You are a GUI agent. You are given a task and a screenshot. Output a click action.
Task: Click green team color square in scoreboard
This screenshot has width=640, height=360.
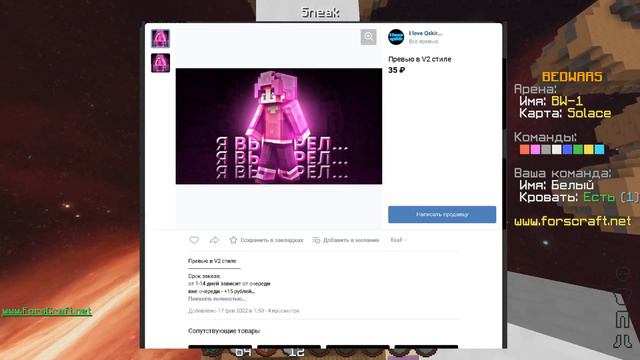pyautogui.click(x=578, y=149)
